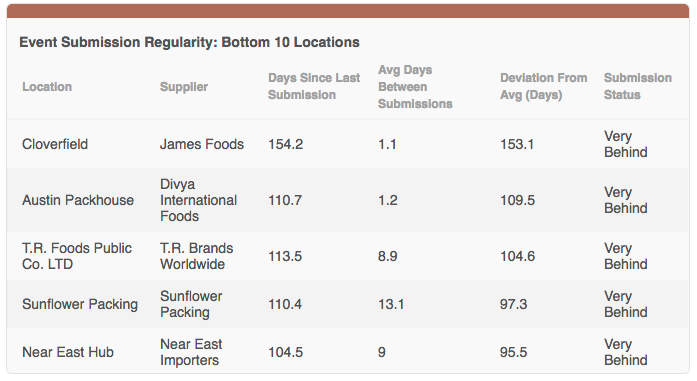The width and height of the screenshot is (697, 381).
Task: Click the 154.2 days value
Action: tap(285, 144)
